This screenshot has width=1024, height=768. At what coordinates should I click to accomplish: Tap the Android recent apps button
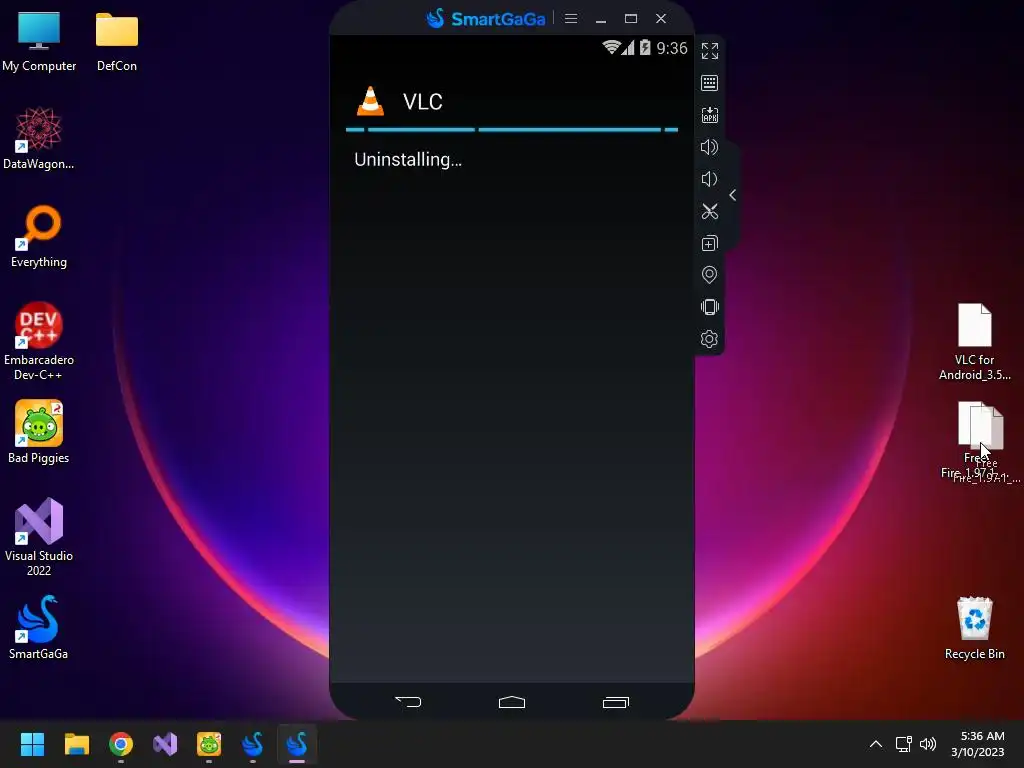pyautogui.click(x=615, y=702)
